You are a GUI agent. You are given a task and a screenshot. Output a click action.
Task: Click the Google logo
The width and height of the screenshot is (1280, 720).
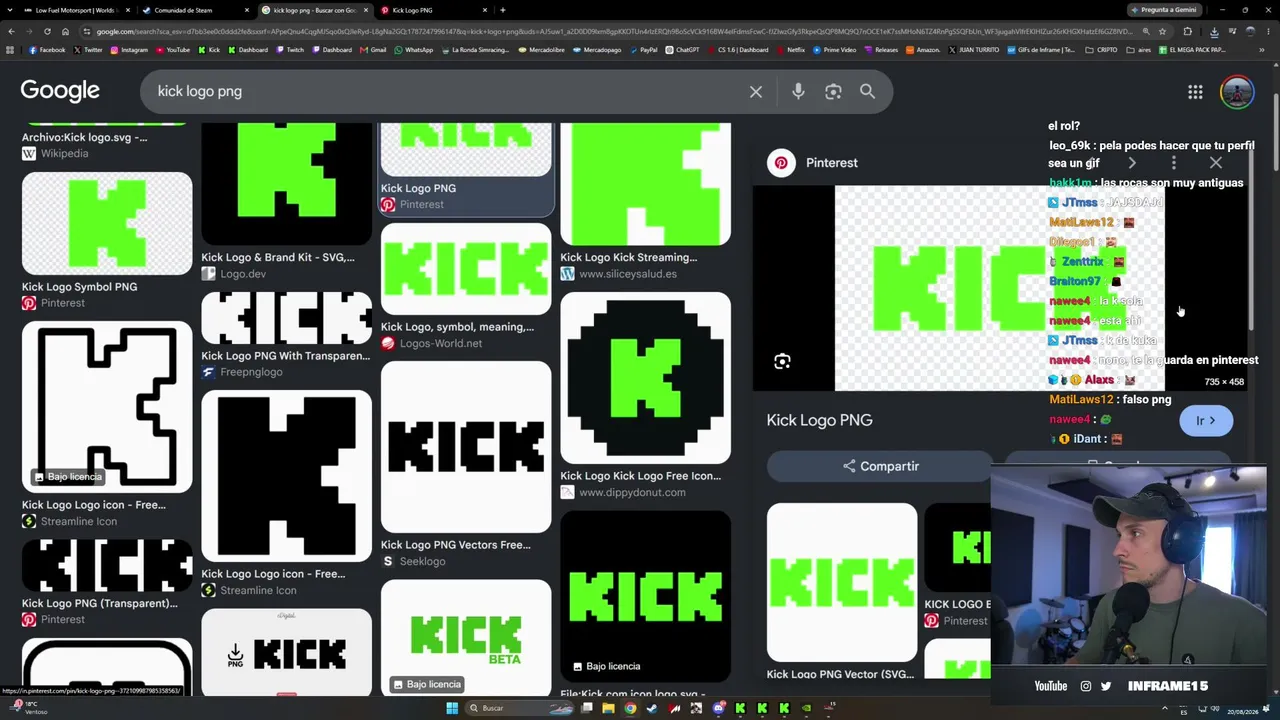tap(60, 91)
